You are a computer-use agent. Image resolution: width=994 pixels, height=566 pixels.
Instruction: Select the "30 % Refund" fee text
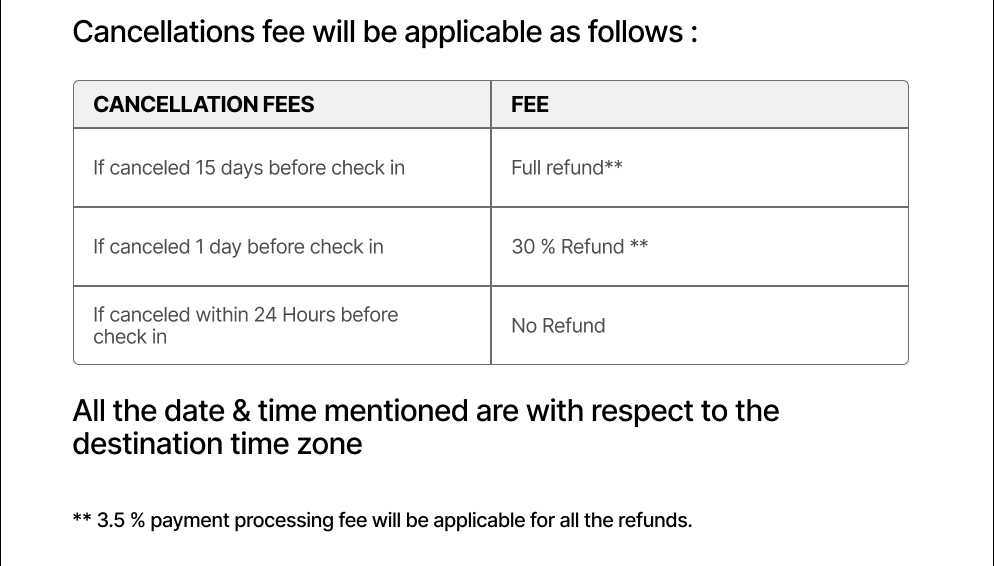(x=567, y=247)
